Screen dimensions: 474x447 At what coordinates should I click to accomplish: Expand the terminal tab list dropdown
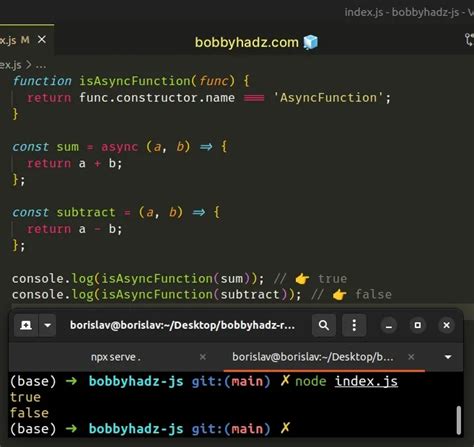448,357
